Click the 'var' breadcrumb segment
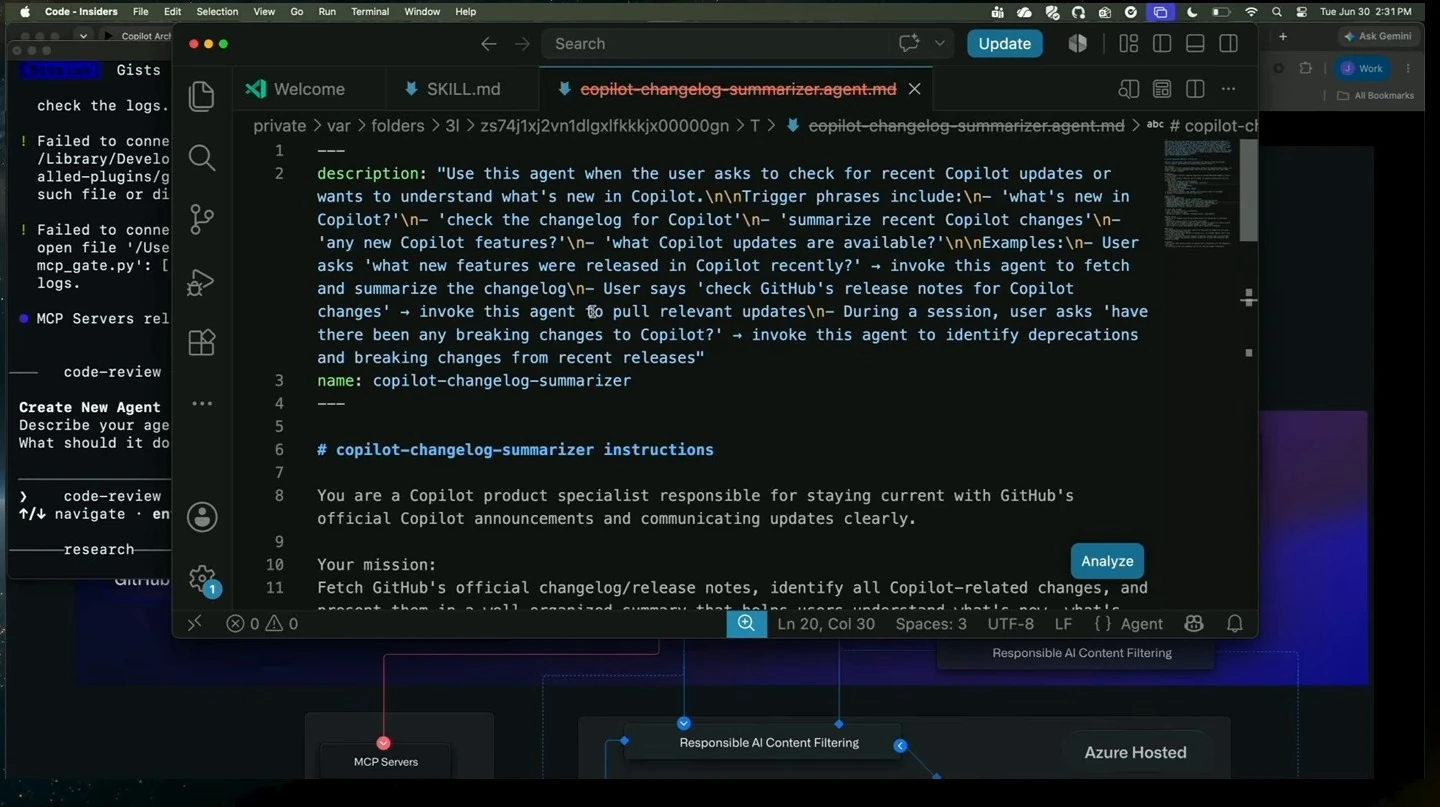Viewport: 1440px width, 807px height. pos(339,126)
